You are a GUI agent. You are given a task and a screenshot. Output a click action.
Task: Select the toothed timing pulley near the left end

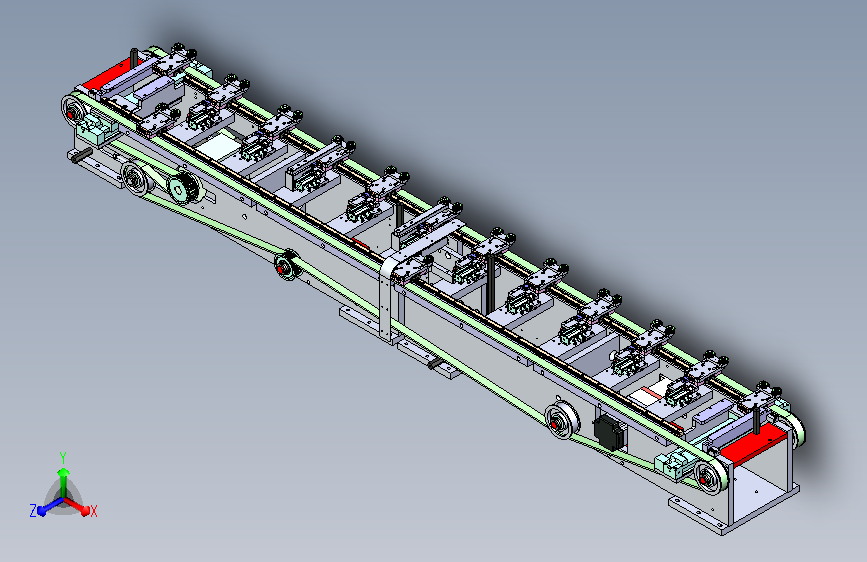point(181,189)
